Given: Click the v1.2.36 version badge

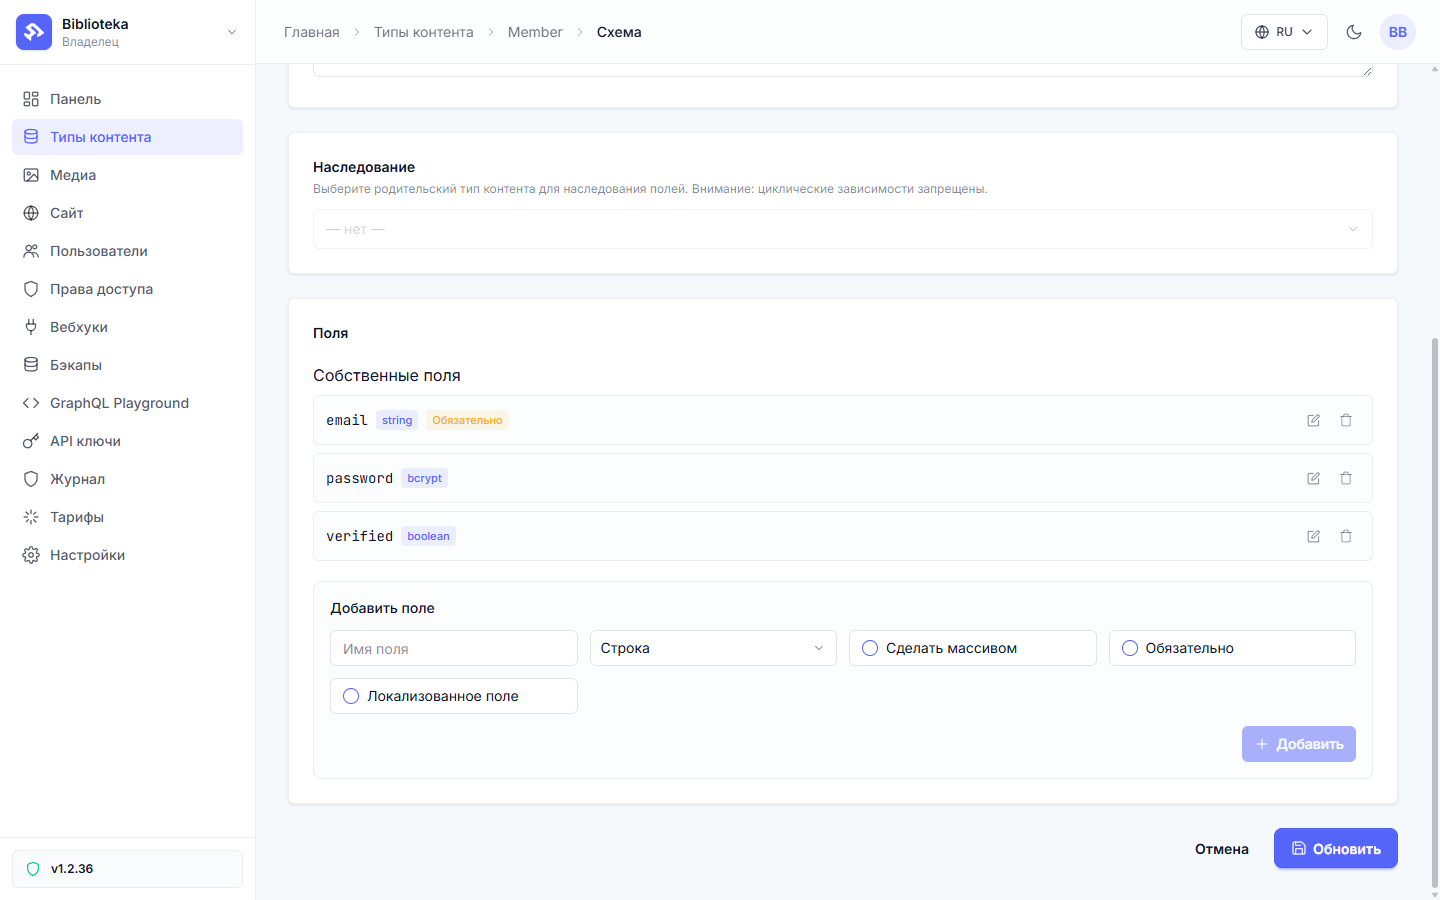Looking at the screenshot, I should (x=127, y=869).
